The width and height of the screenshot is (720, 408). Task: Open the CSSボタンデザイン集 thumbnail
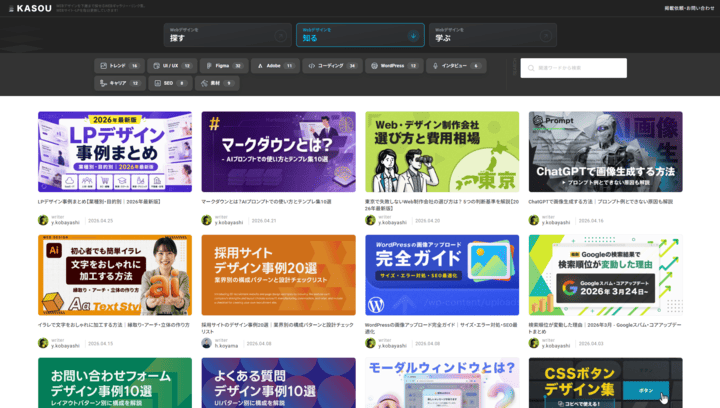[605, 383]
